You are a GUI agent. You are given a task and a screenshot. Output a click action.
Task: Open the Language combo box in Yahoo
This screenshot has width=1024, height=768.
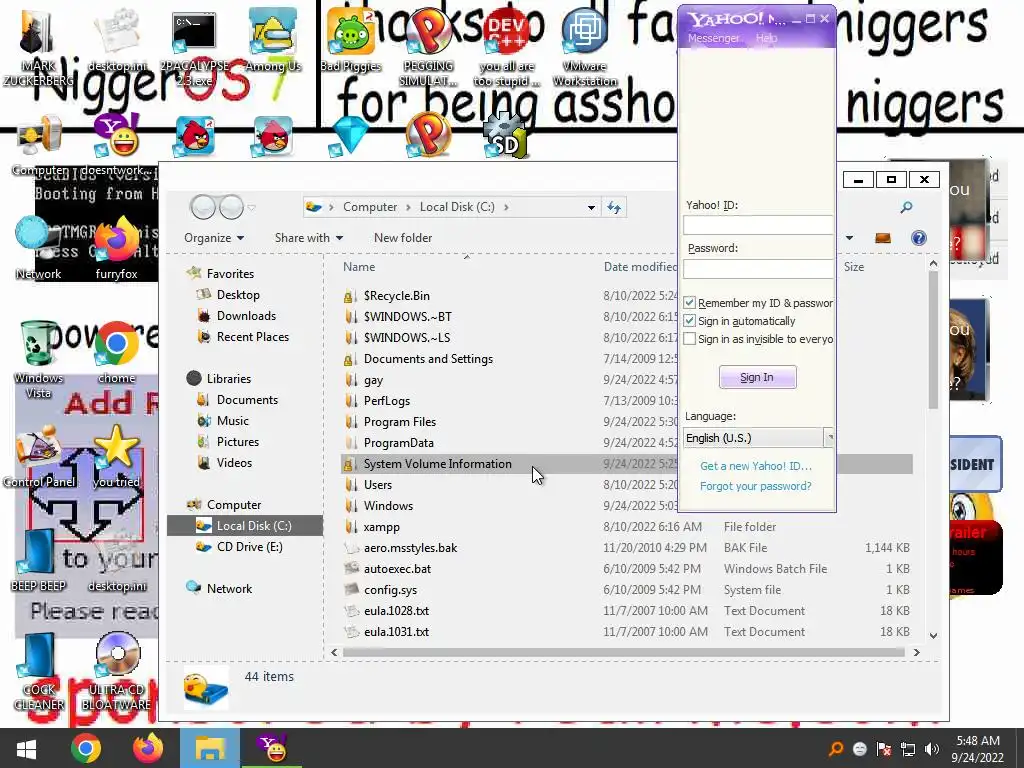click(x=758, y=438)
